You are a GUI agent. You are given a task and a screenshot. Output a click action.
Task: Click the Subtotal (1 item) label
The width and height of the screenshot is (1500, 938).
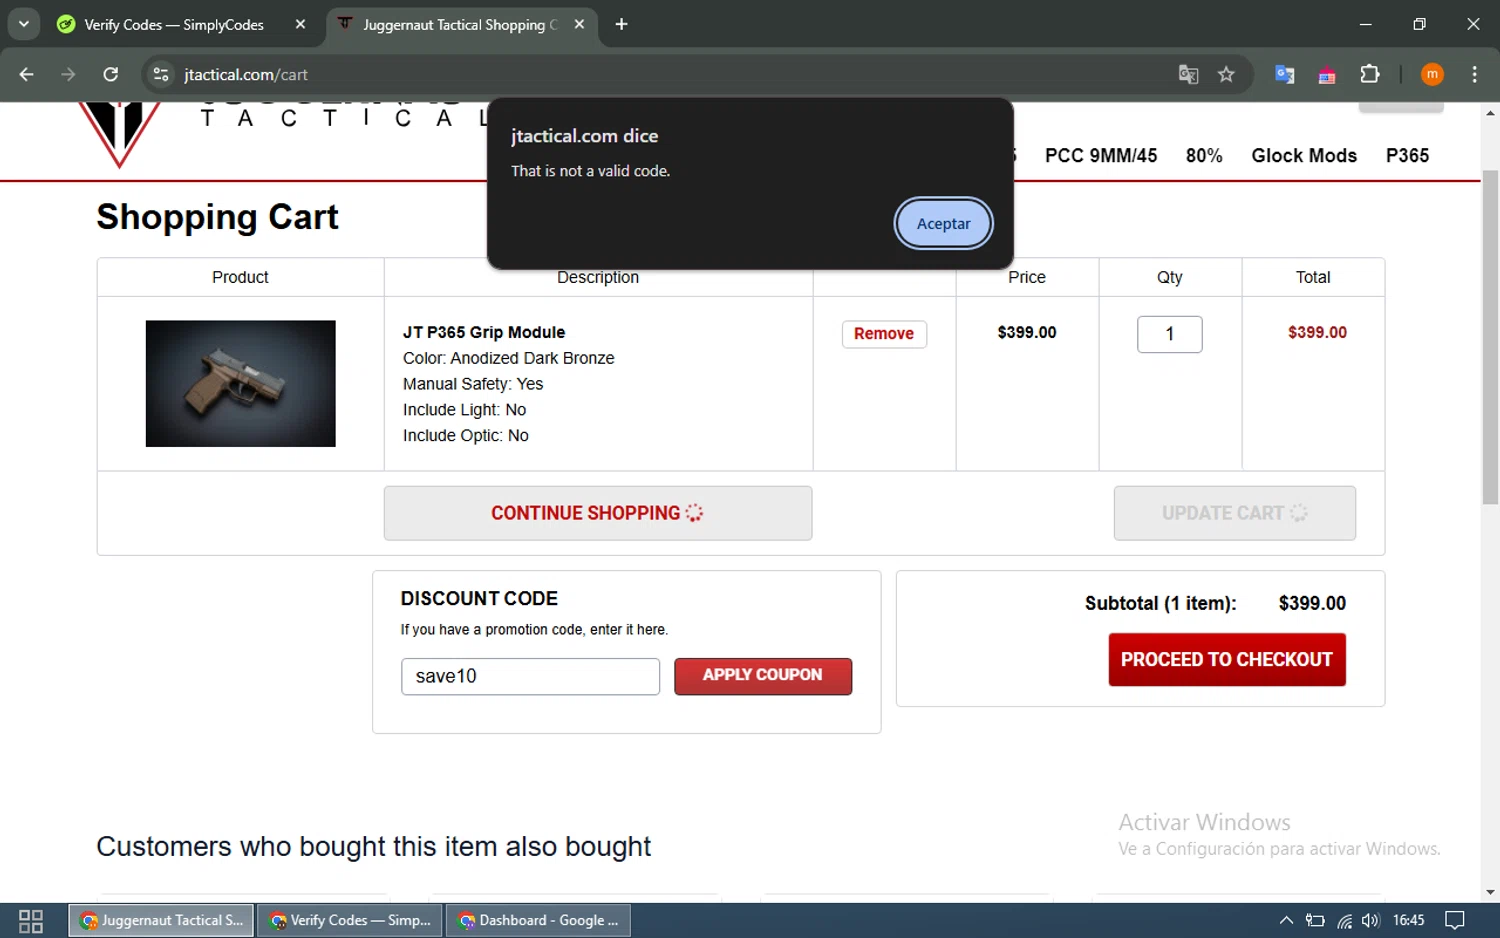click(1160, 603)
